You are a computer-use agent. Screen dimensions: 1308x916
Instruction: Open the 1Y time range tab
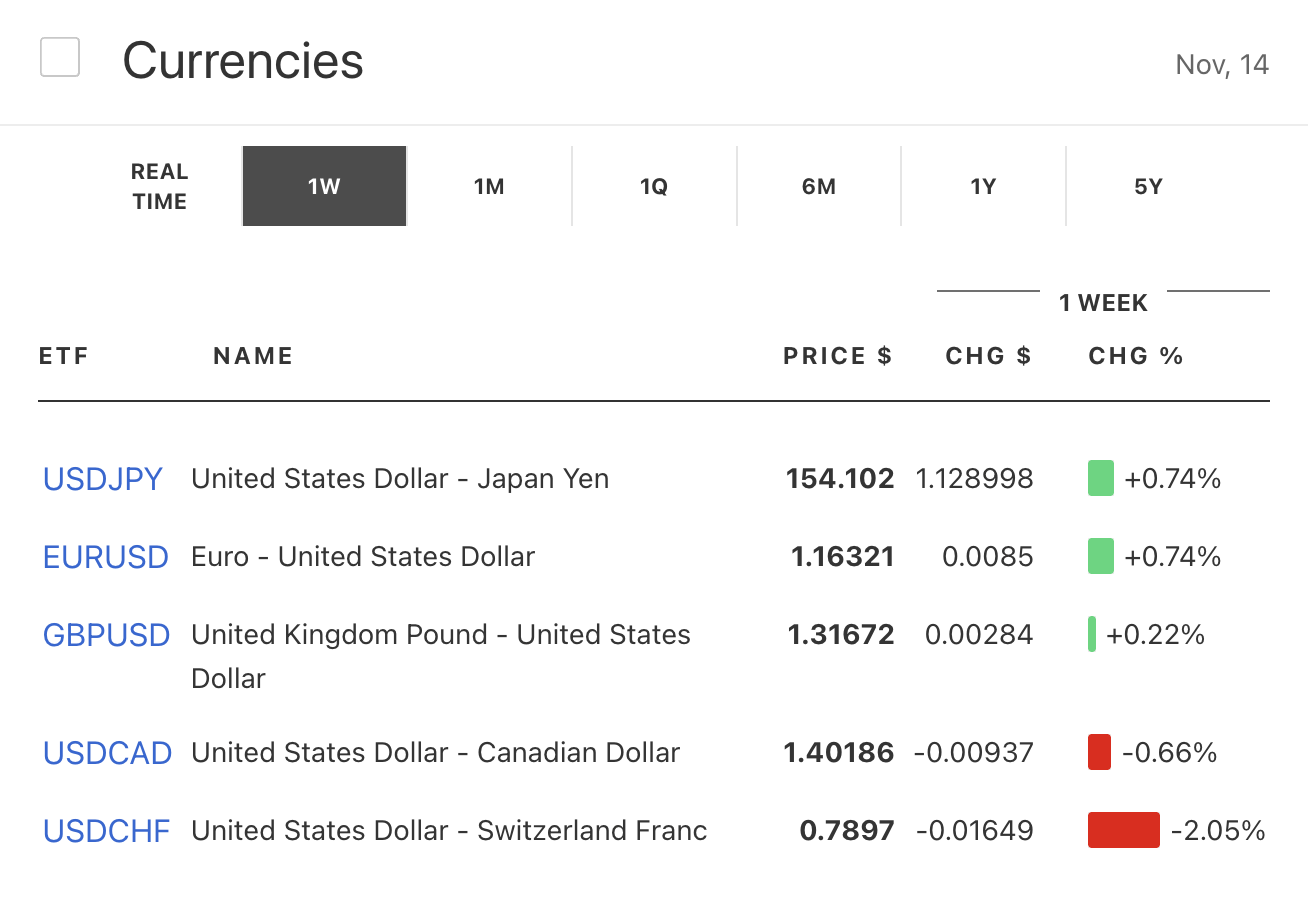pyautogui.click(x=983, y=187)
